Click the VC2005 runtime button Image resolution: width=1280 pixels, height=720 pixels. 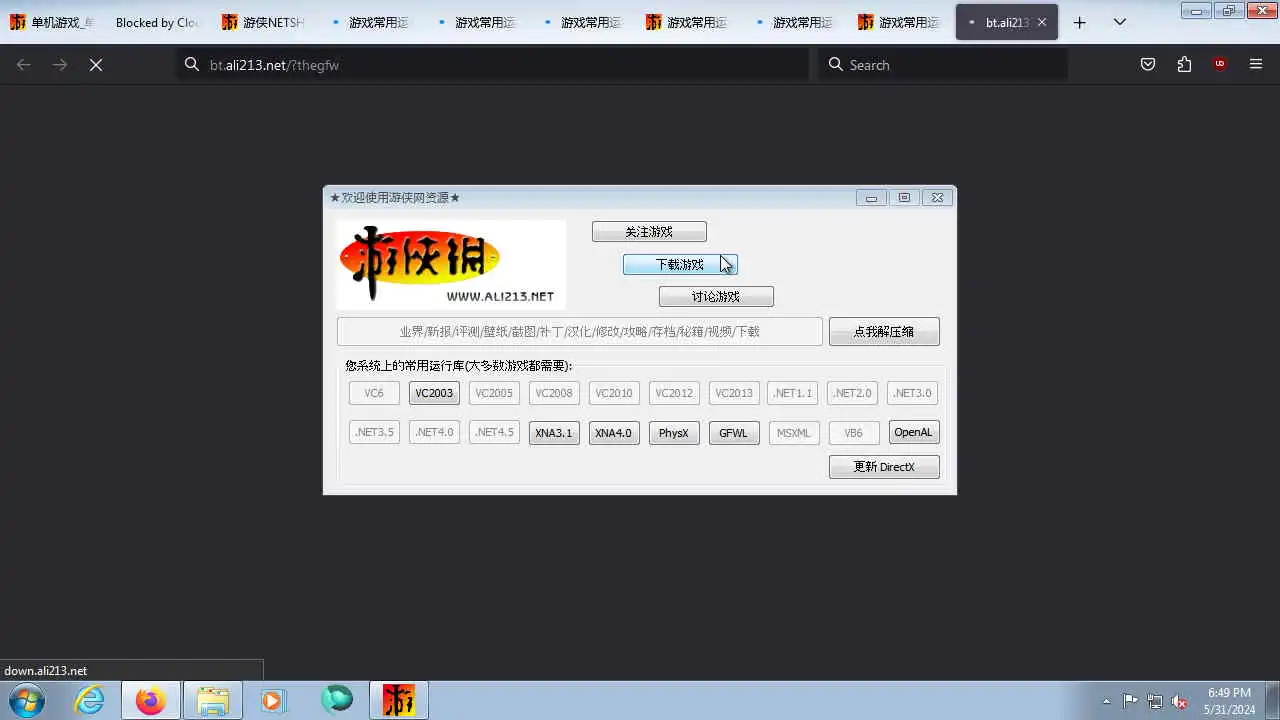coord(494,393)
